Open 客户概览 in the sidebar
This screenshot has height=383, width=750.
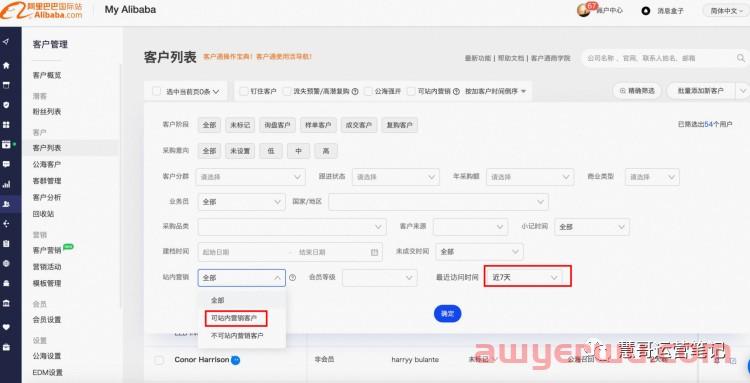click(x=47, y=75)
